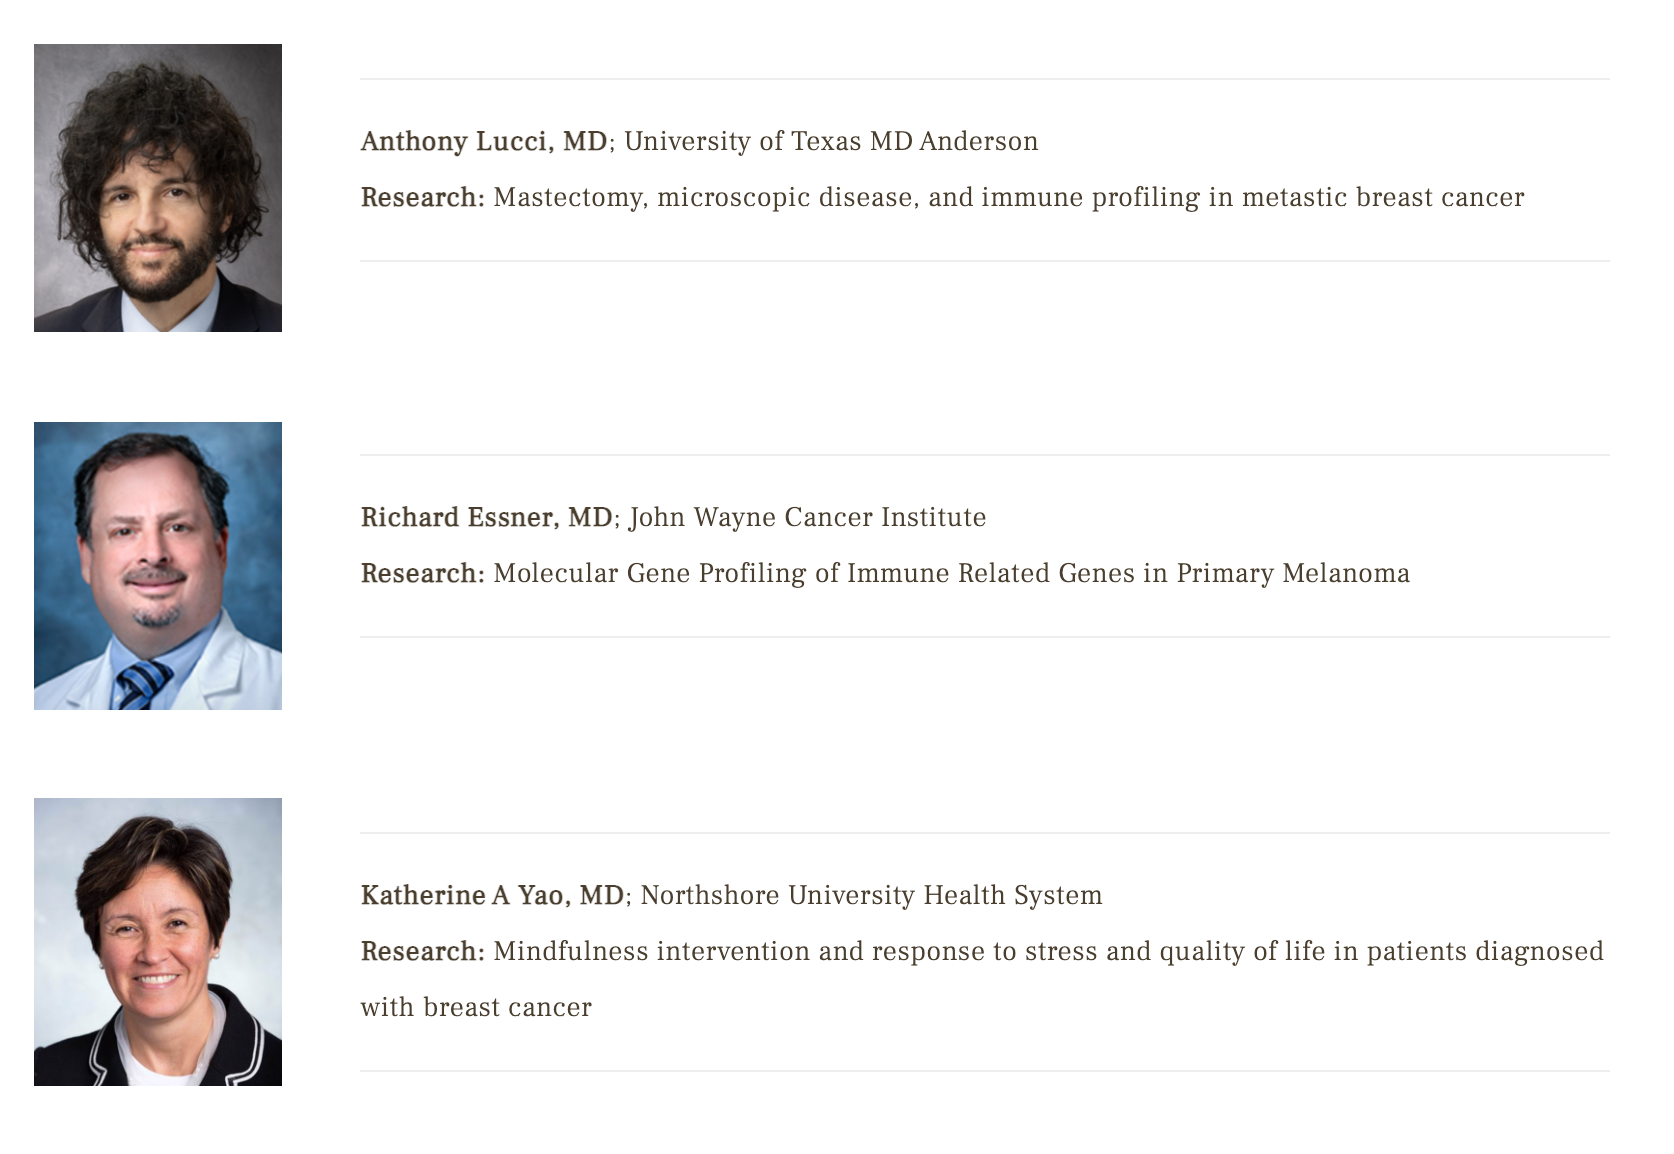Viewport: 1674px width, 1154px height.
Task: Click the words "Primary Melanoma"
Action: coord(1293,574)
